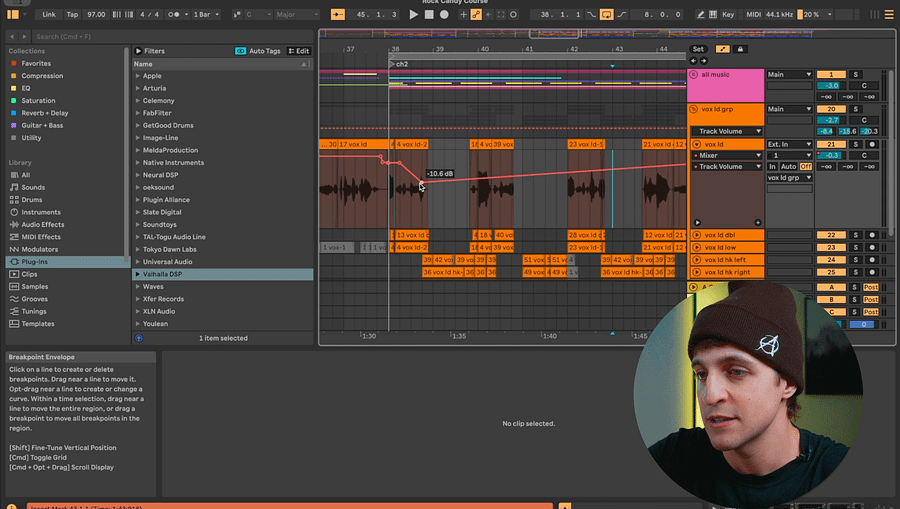The height and width of the screenshot is (509, 900).
Task: Open Drums in the Library
Action: pyautogui.click(x=32, y=200)
